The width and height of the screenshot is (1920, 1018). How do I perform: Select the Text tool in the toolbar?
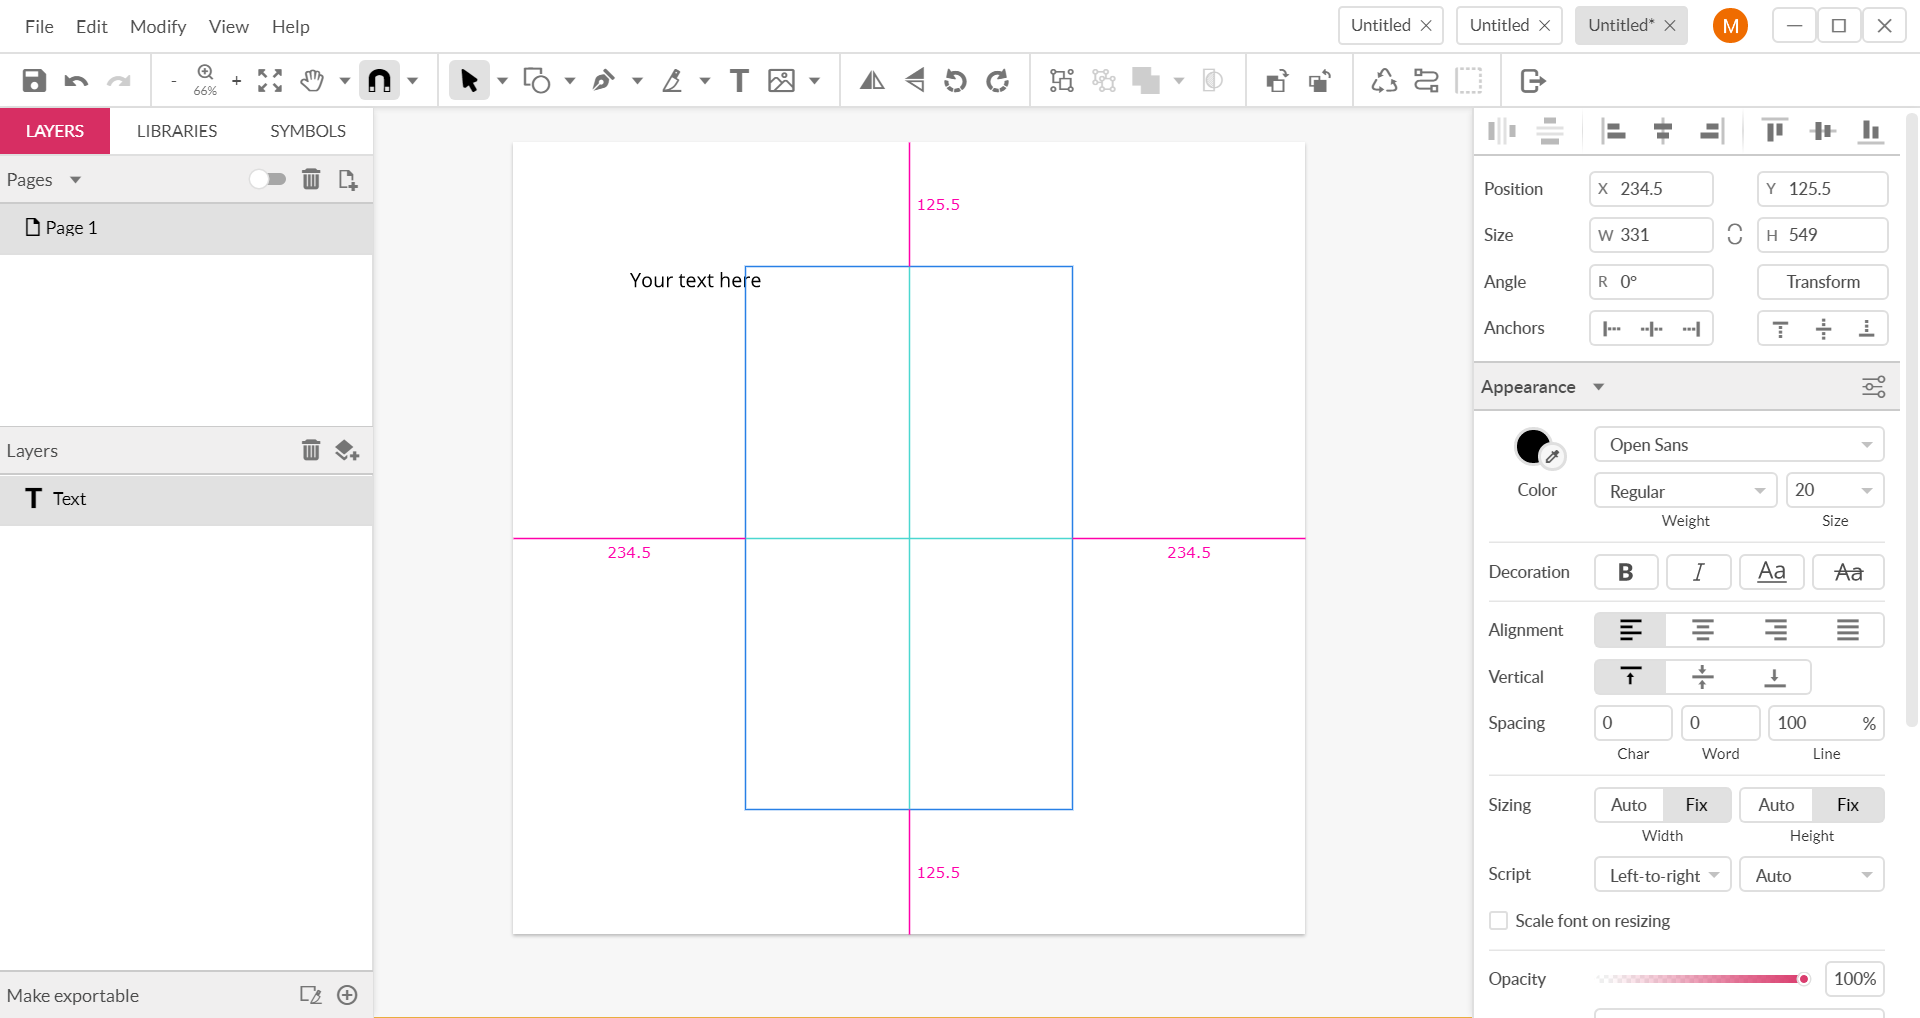click(739, 81)
